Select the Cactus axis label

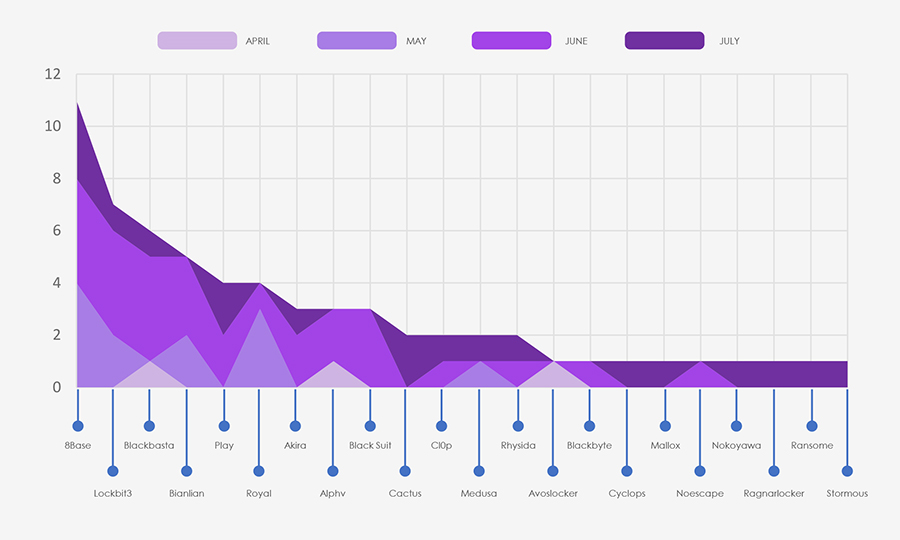[x=405, y=494]
